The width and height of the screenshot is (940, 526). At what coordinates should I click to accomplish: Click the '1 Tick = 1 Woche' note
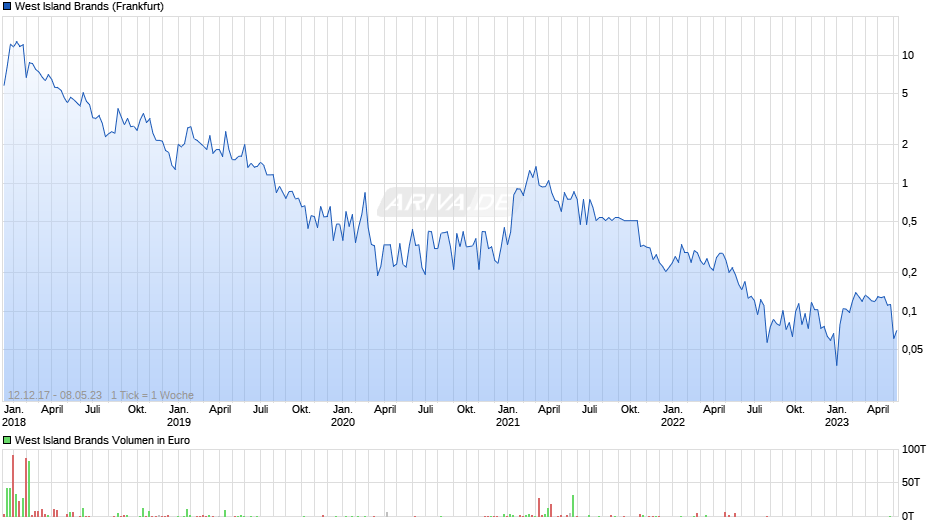(x=152, y=395)
